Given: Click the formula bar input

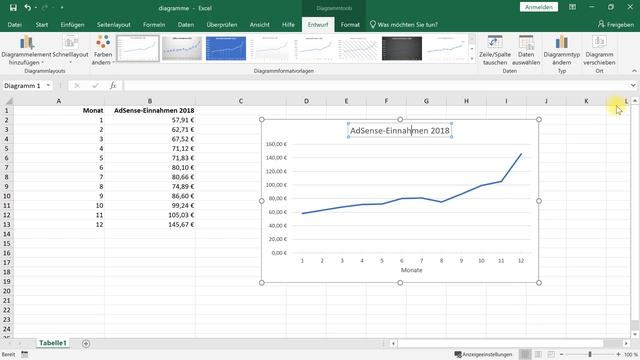Looking at the screenshot, I should pos(376,85).
